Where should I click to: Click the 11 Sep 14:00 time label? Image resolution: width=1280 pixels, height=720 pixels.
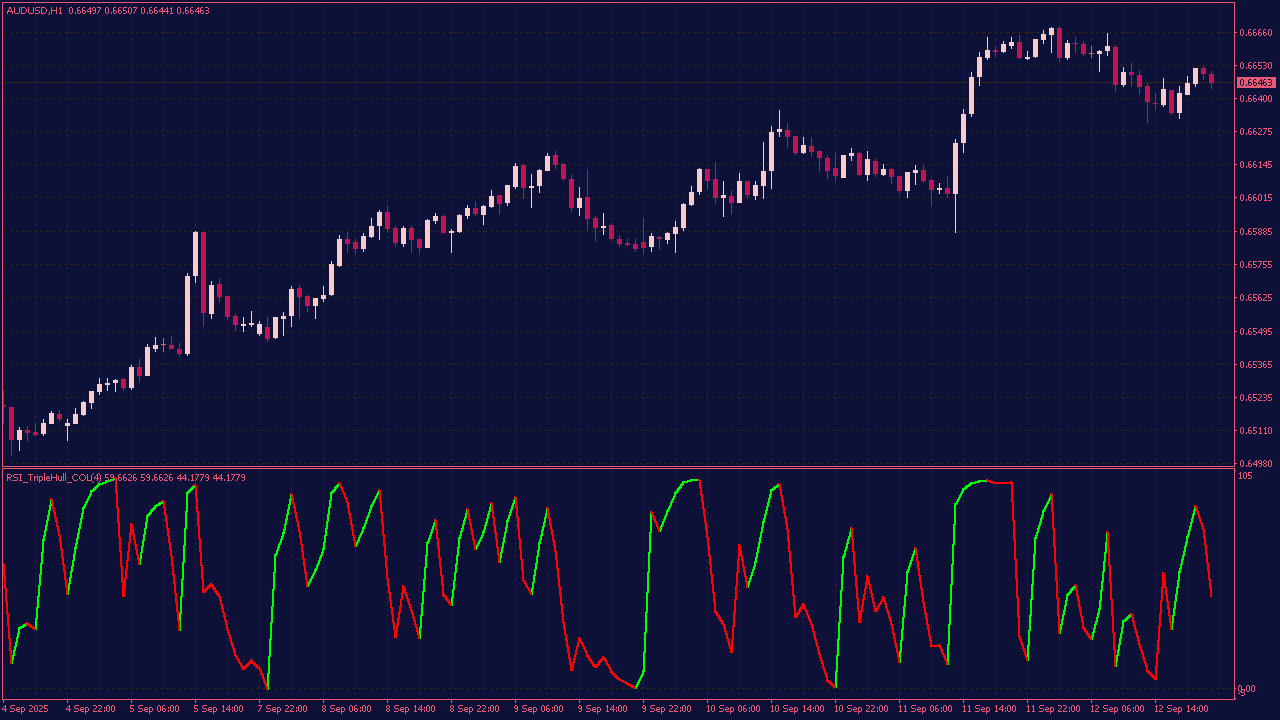(989, 709)
